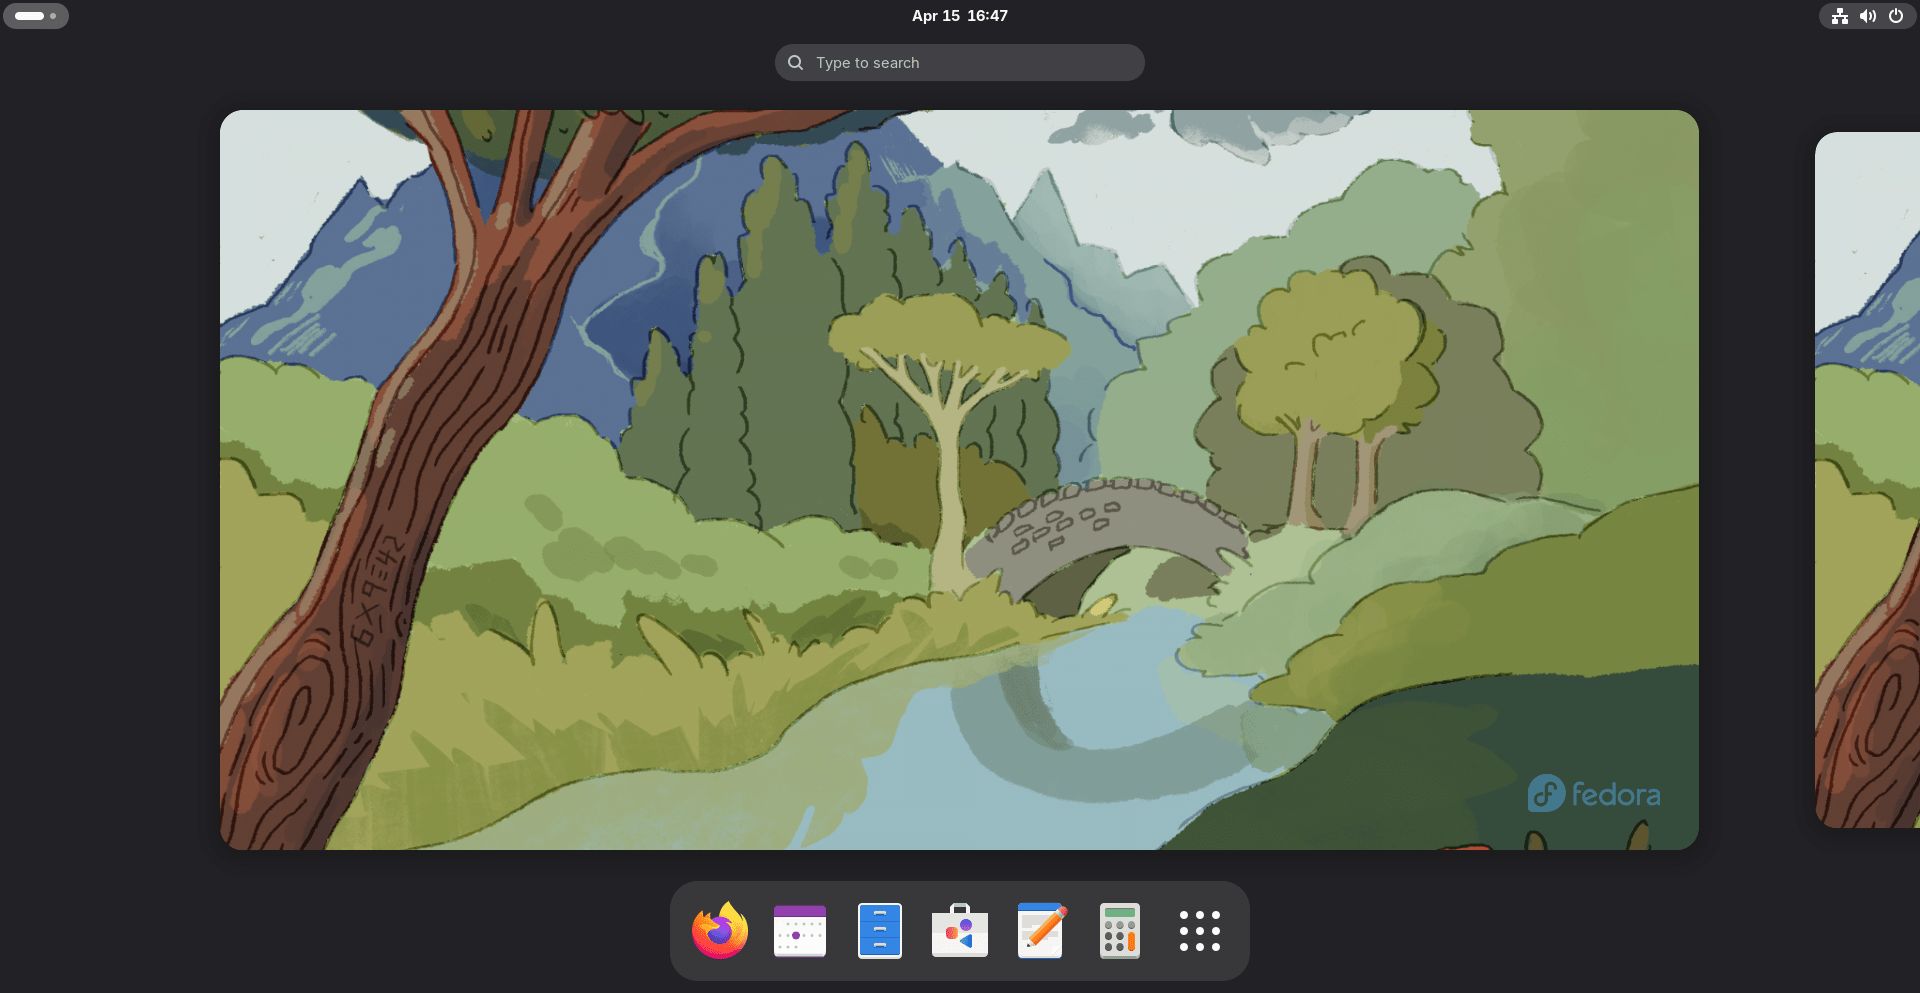Open the Files app from the dash
1920x993 pixels.
coord(879,930)
